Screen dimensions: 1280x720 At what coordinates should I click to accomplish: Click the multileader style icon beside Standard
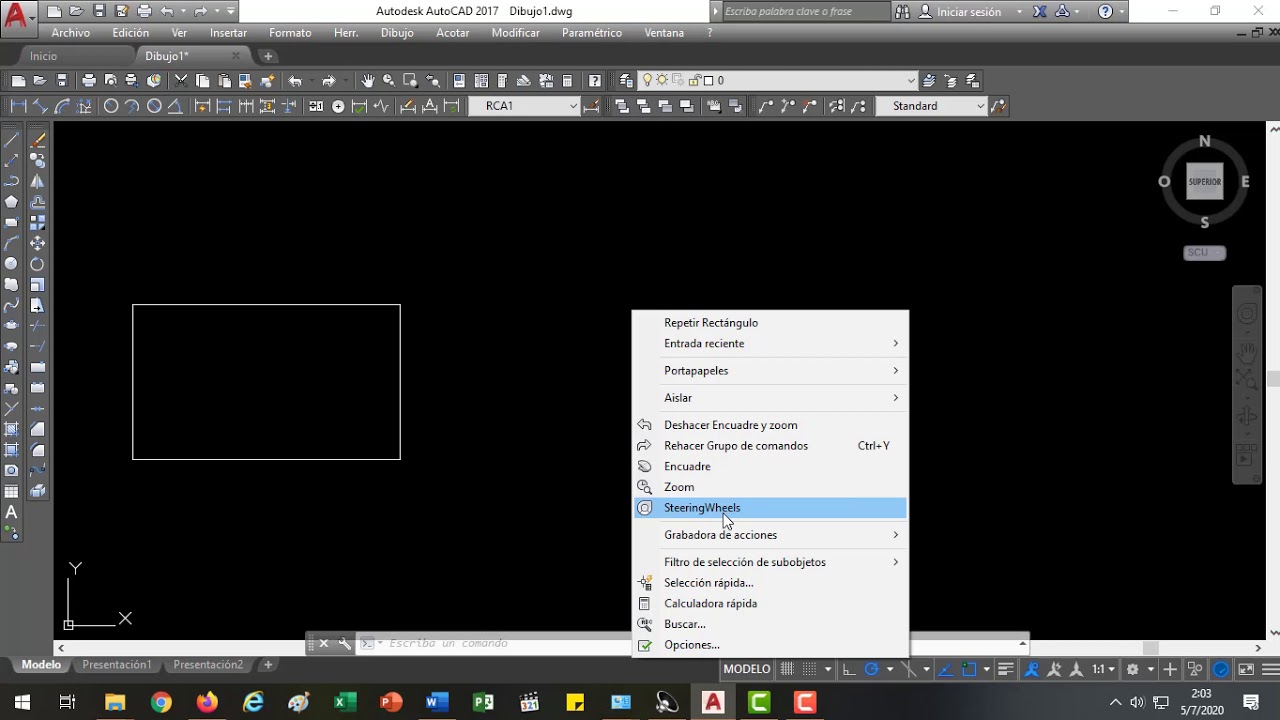(x=998, y=106)
